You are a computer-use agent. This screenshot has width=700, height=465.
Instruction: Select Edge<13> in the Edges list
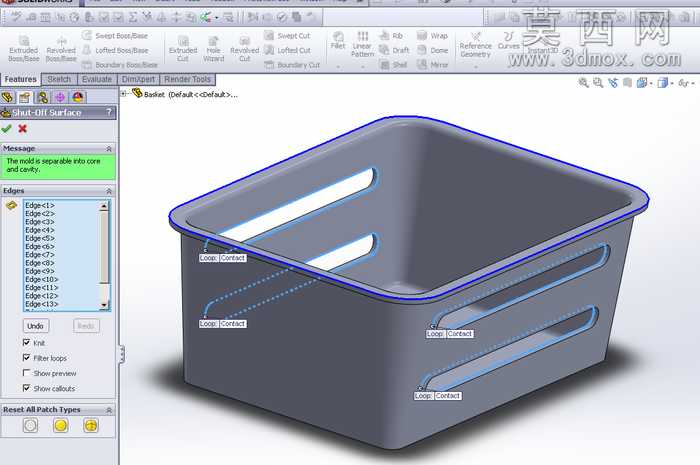click(x=42, y=304)
